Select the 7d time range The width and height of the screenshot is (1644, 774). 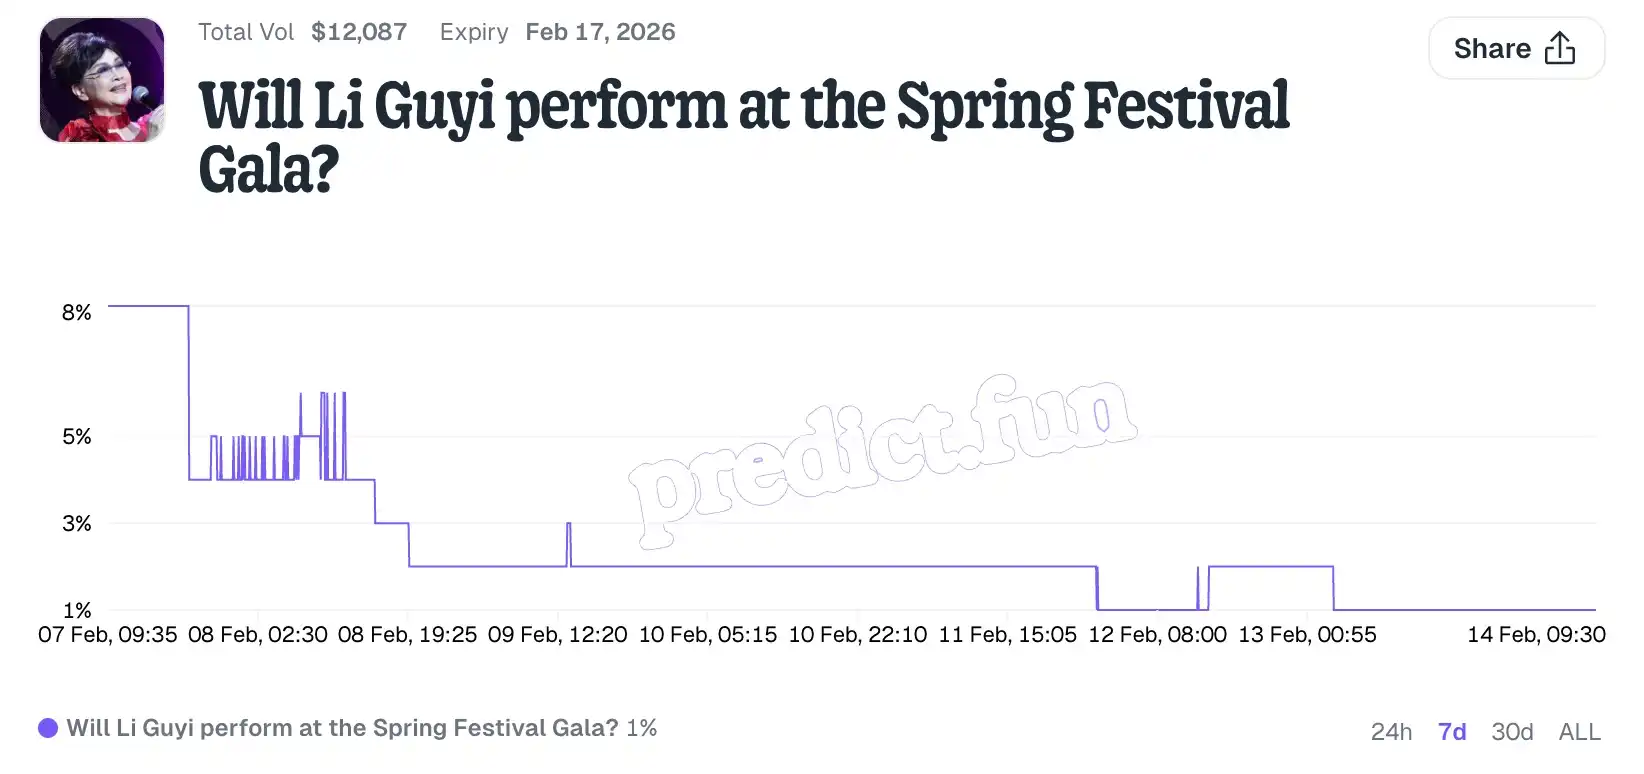[1452, 732]
